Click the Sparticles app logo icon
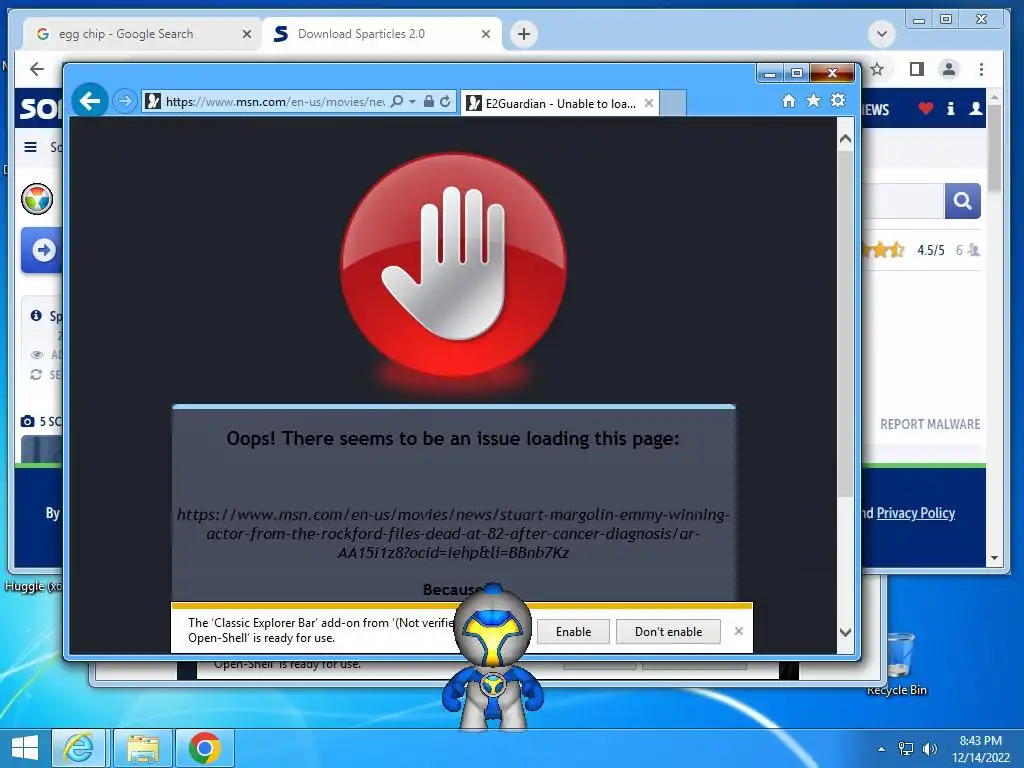This screenshot has height=768, width=1024. (37, 199)
